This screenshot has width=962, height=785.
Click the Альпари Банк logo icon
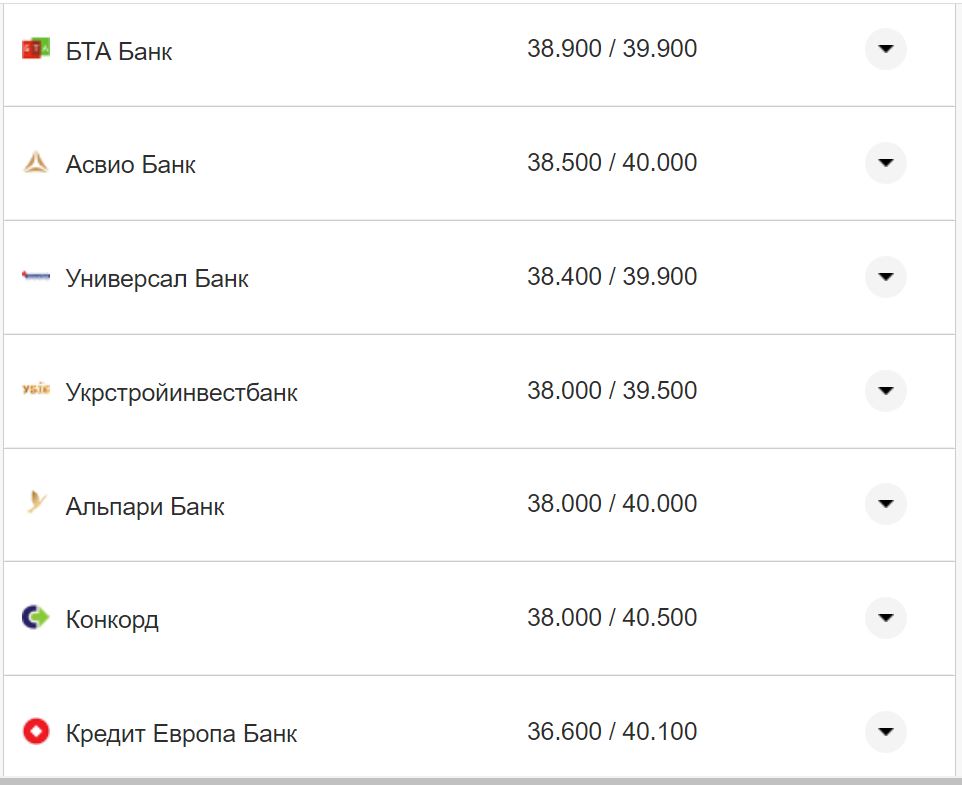tap(36, 504)
